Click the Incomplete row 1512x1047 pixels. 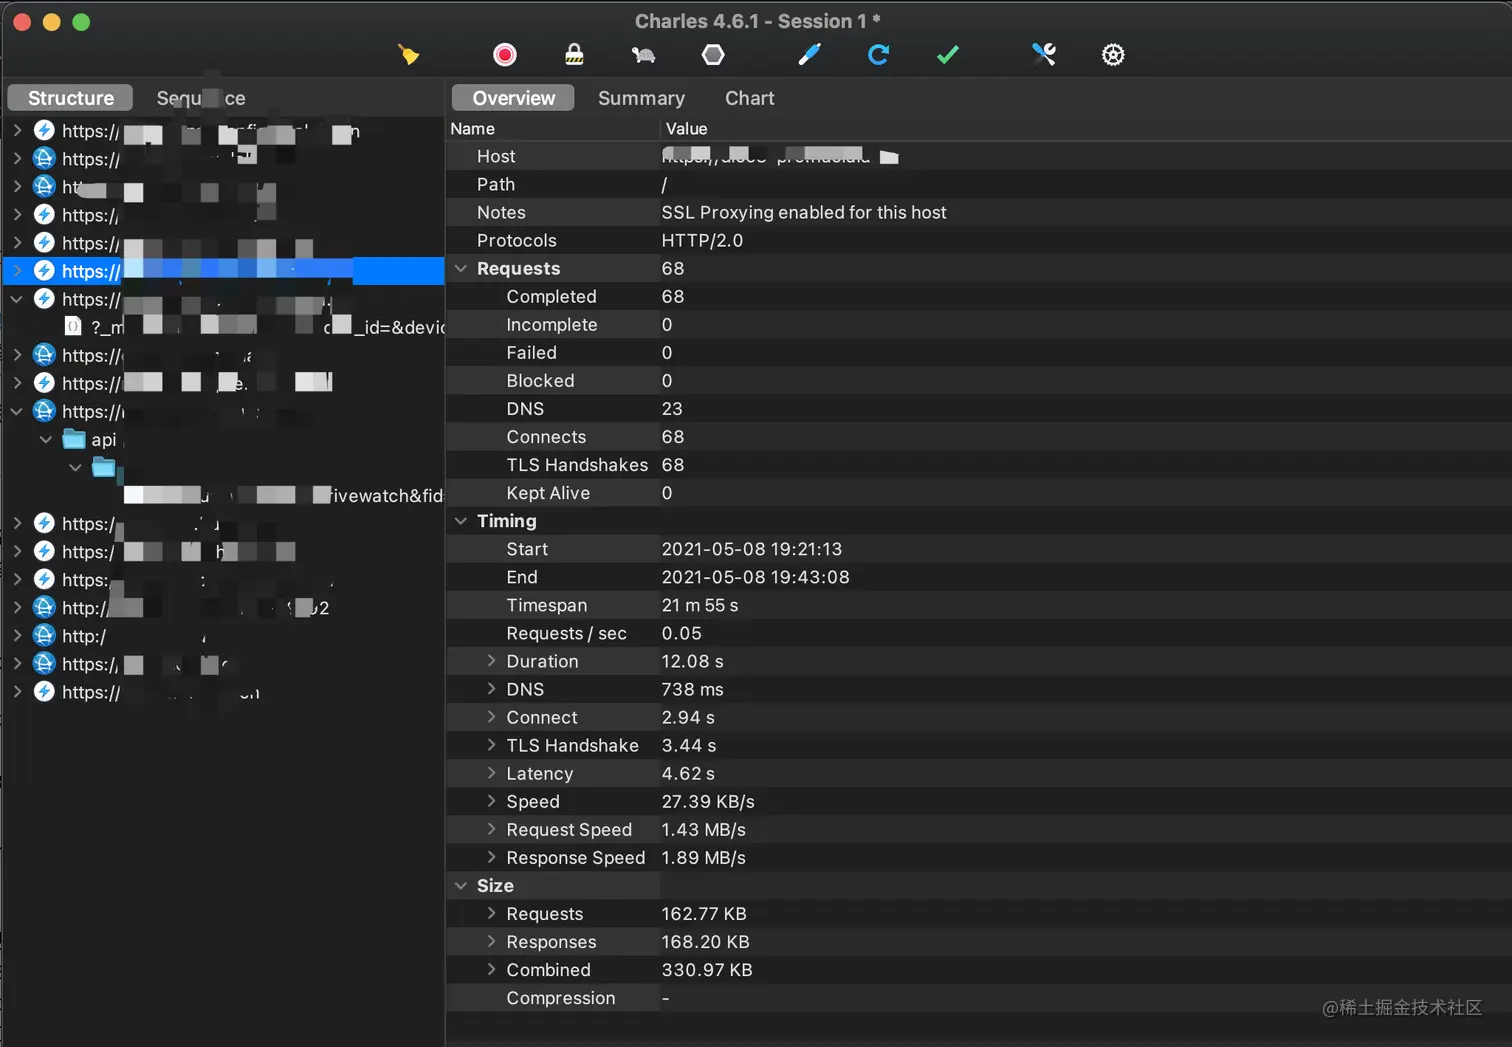[979, 325]
